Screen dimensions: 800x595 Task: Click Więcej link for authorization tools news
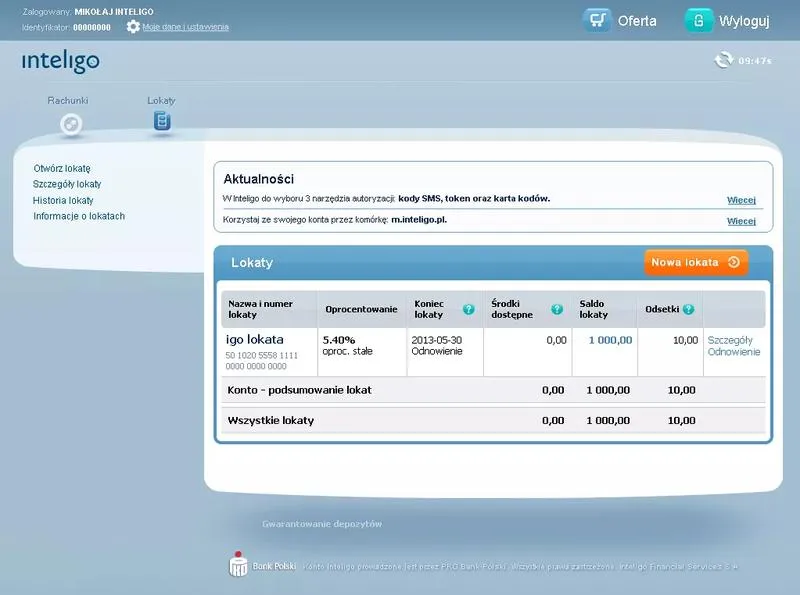(x=741, y=200)
